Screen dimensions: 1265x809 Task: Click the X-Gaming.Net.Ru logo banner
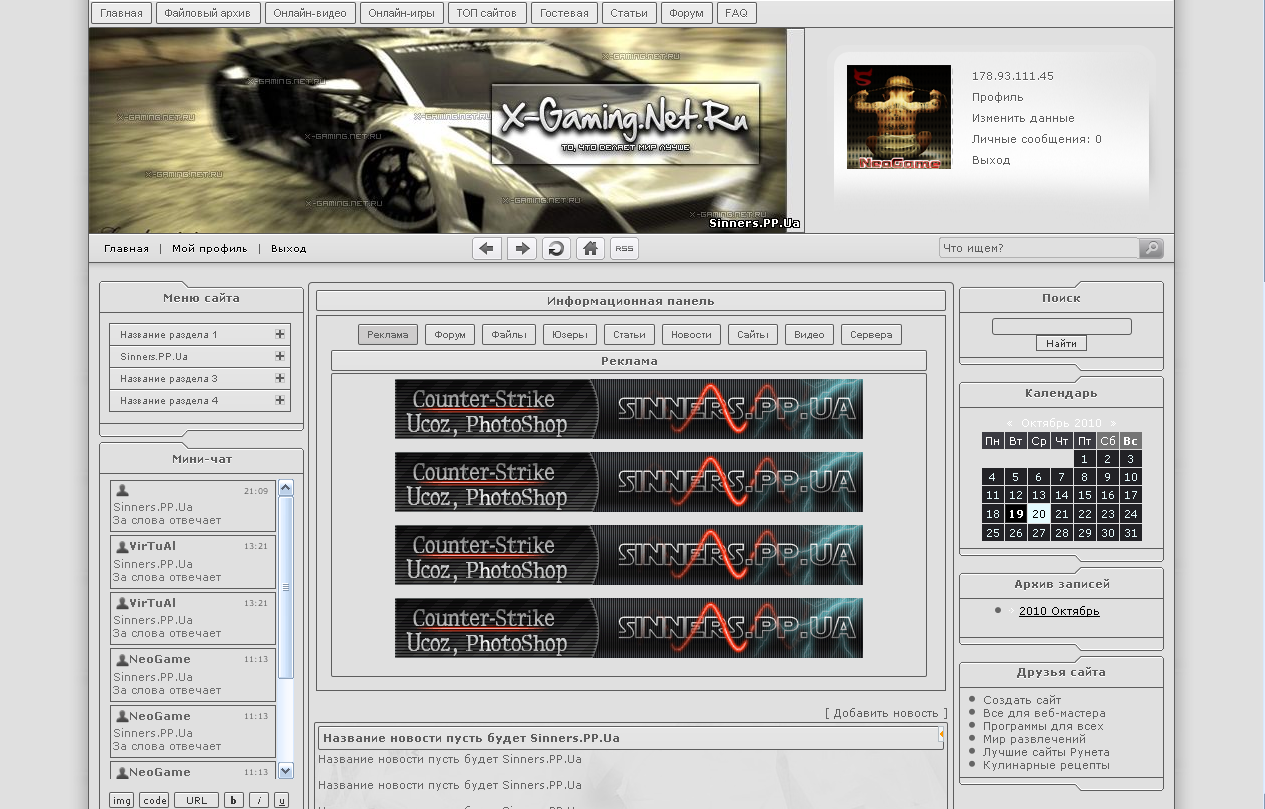625,123
